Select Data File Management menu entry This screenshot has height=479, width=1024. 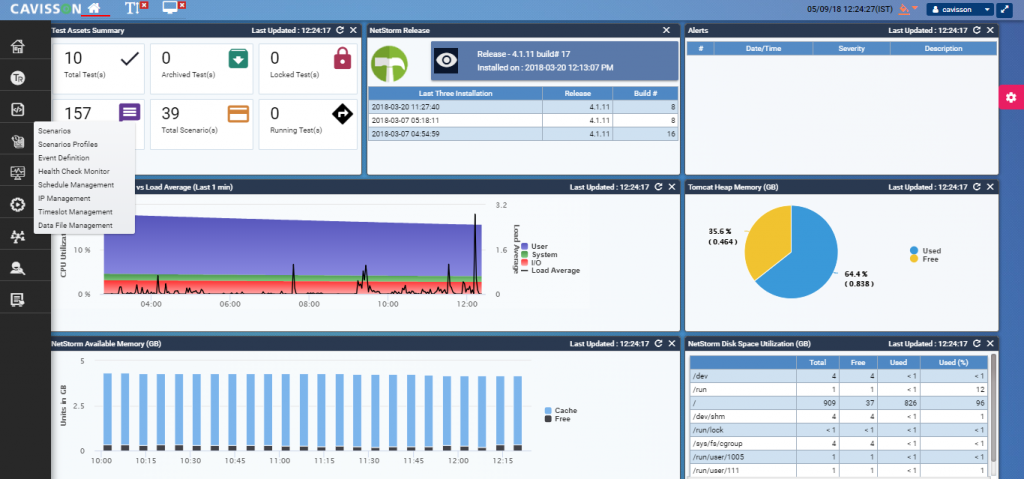click(75, 225)
